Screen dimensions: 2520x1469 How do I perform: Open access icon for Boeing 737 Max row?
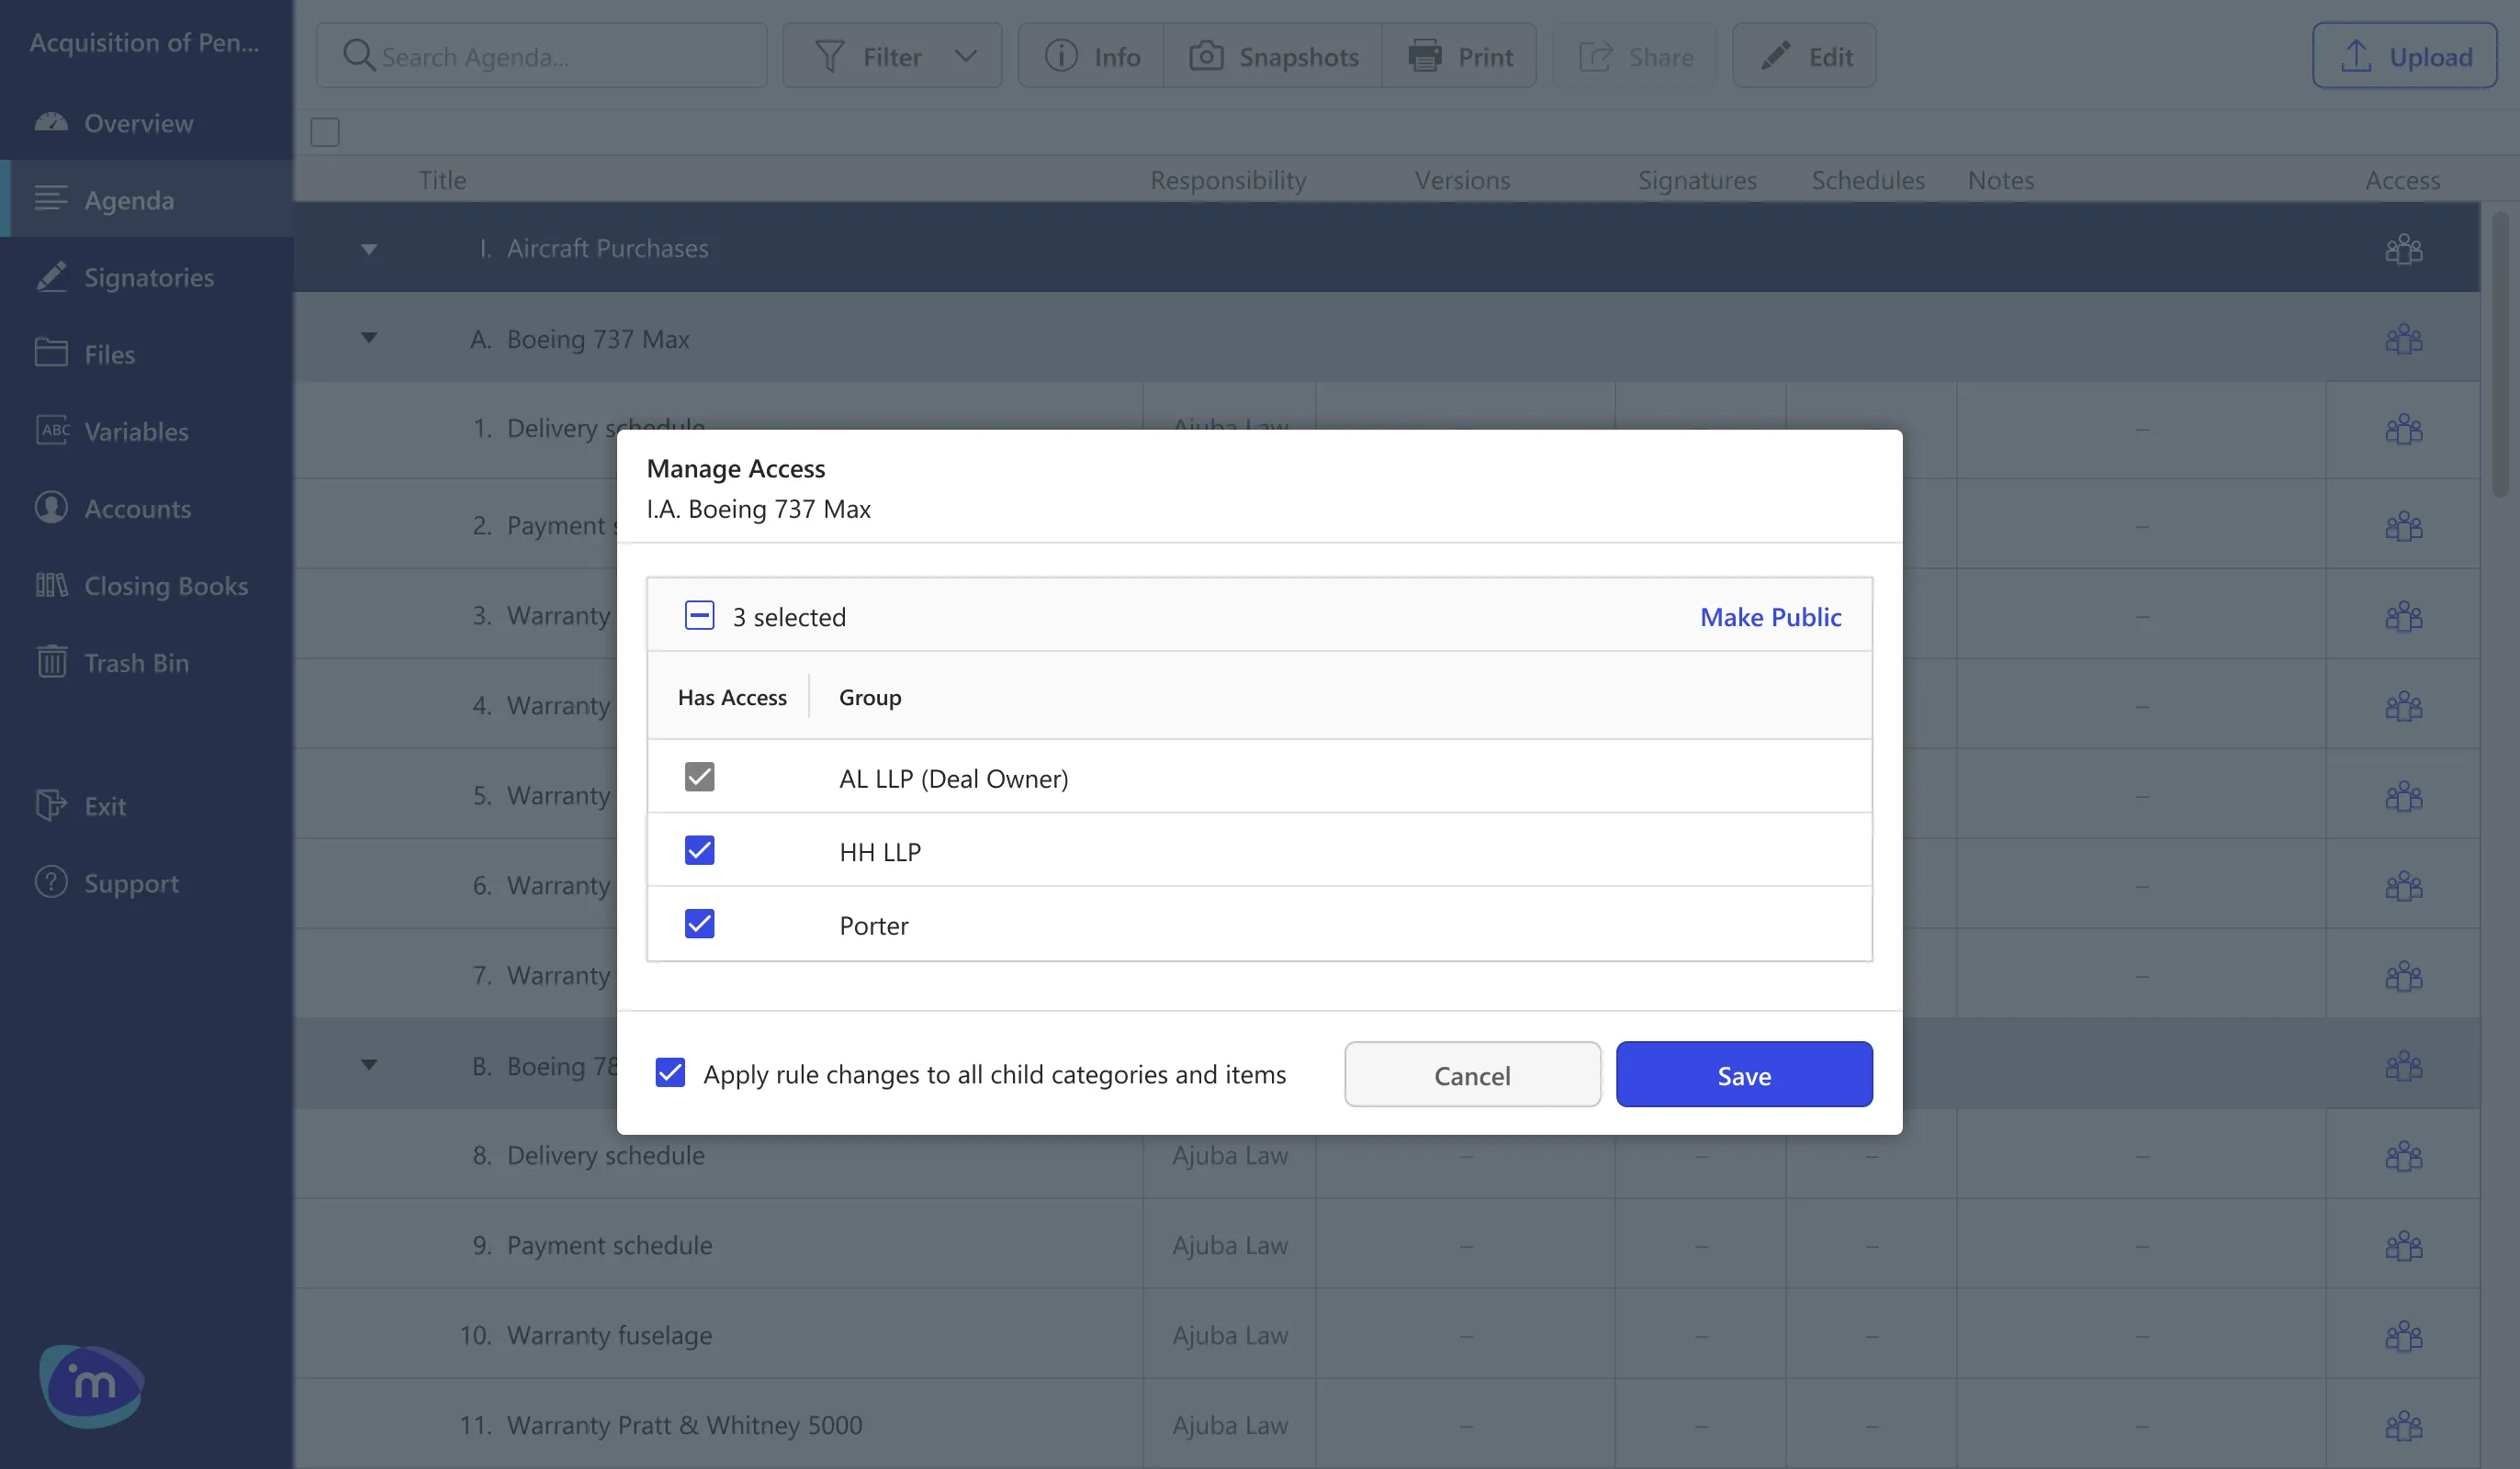coord(2403,339)
